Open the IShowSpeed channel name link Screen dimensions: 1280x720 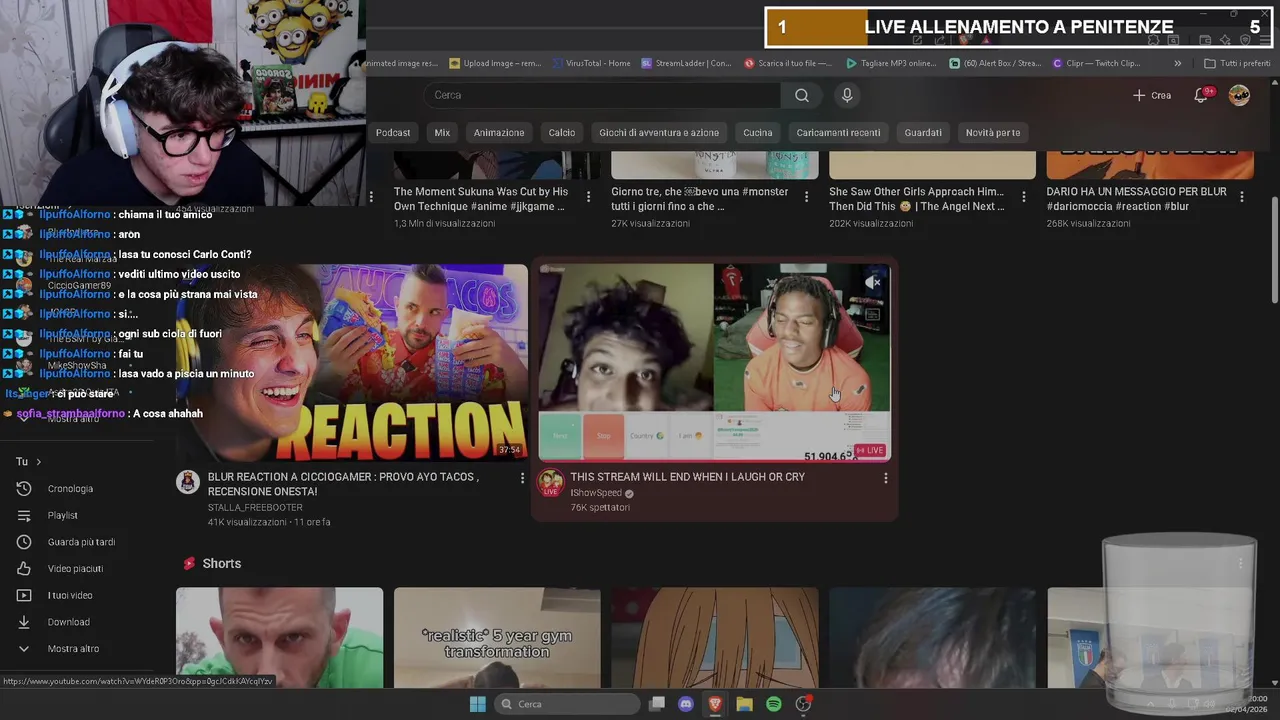coord(596,493)
